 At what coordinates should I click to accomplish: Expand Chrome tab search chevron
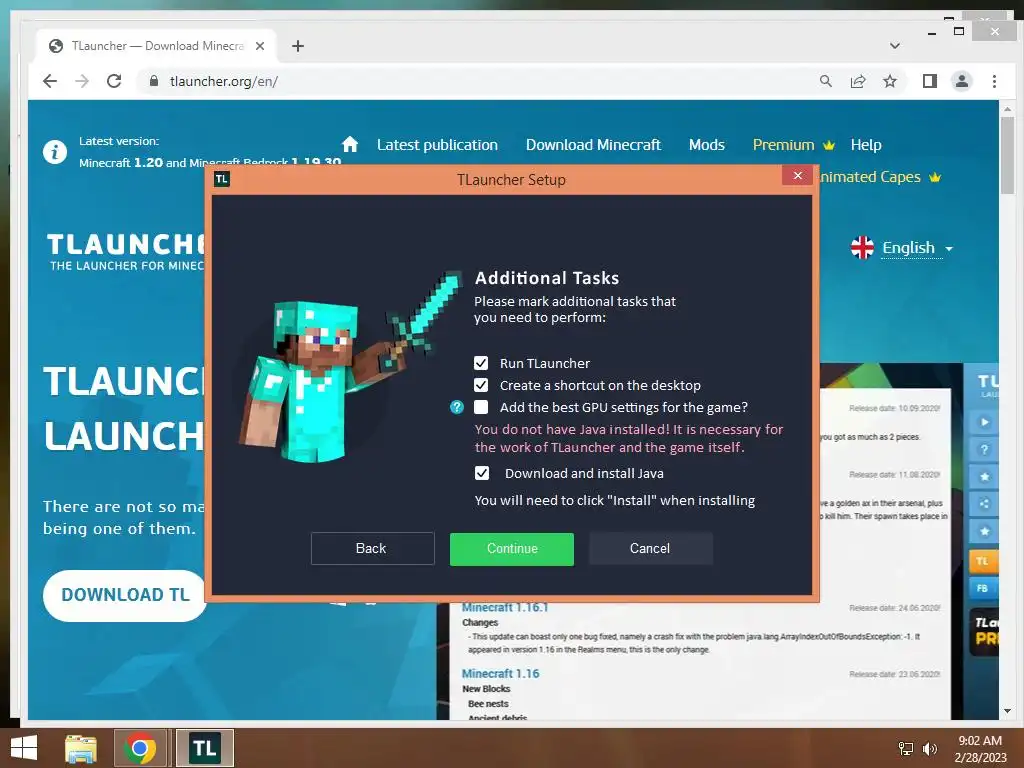tap(895, 46)
